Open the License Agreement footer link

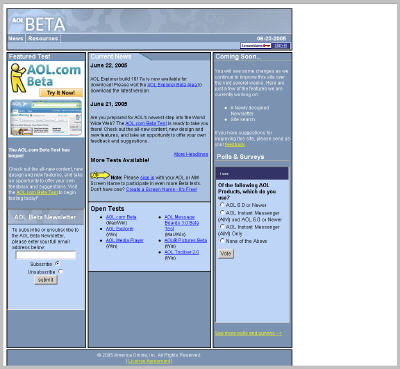[149, 361]
